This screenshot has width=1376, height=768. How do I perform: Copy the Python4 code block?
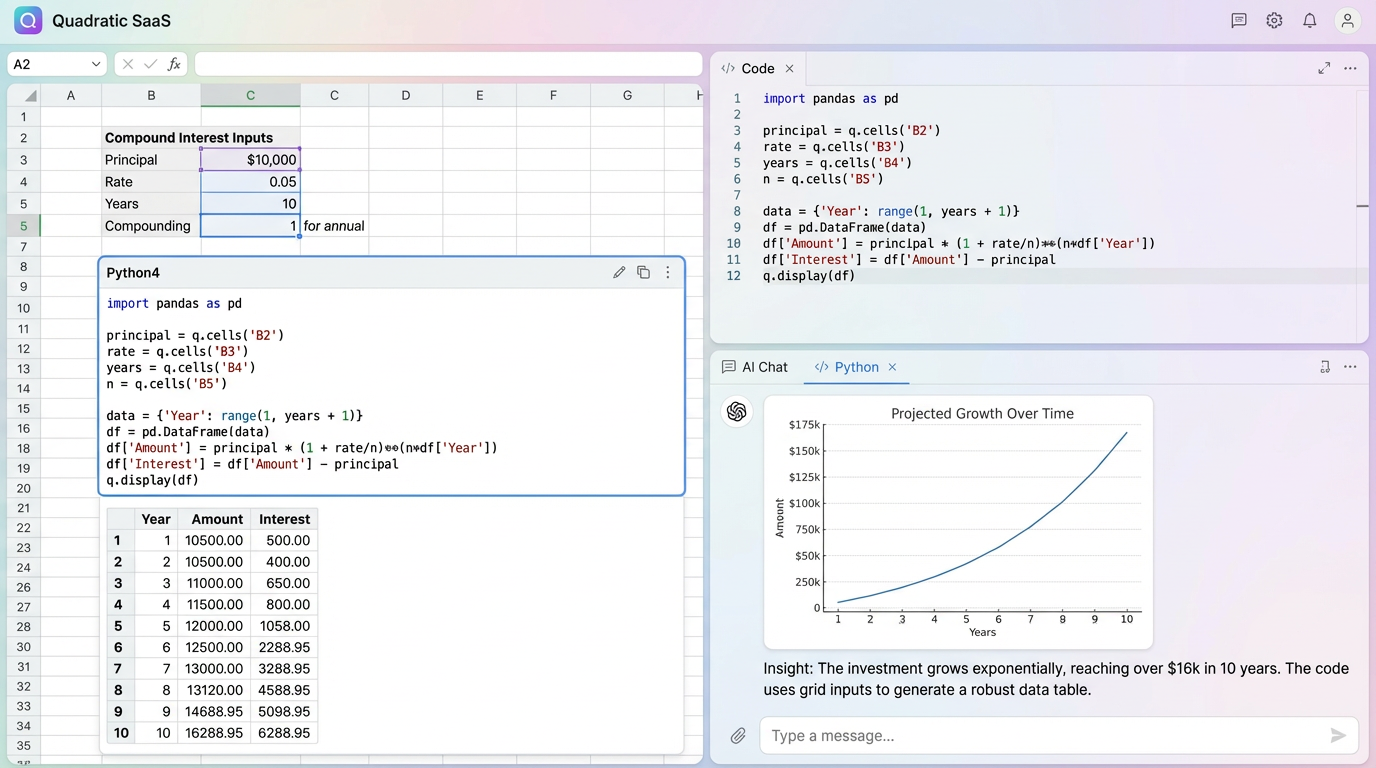[643, 272]
